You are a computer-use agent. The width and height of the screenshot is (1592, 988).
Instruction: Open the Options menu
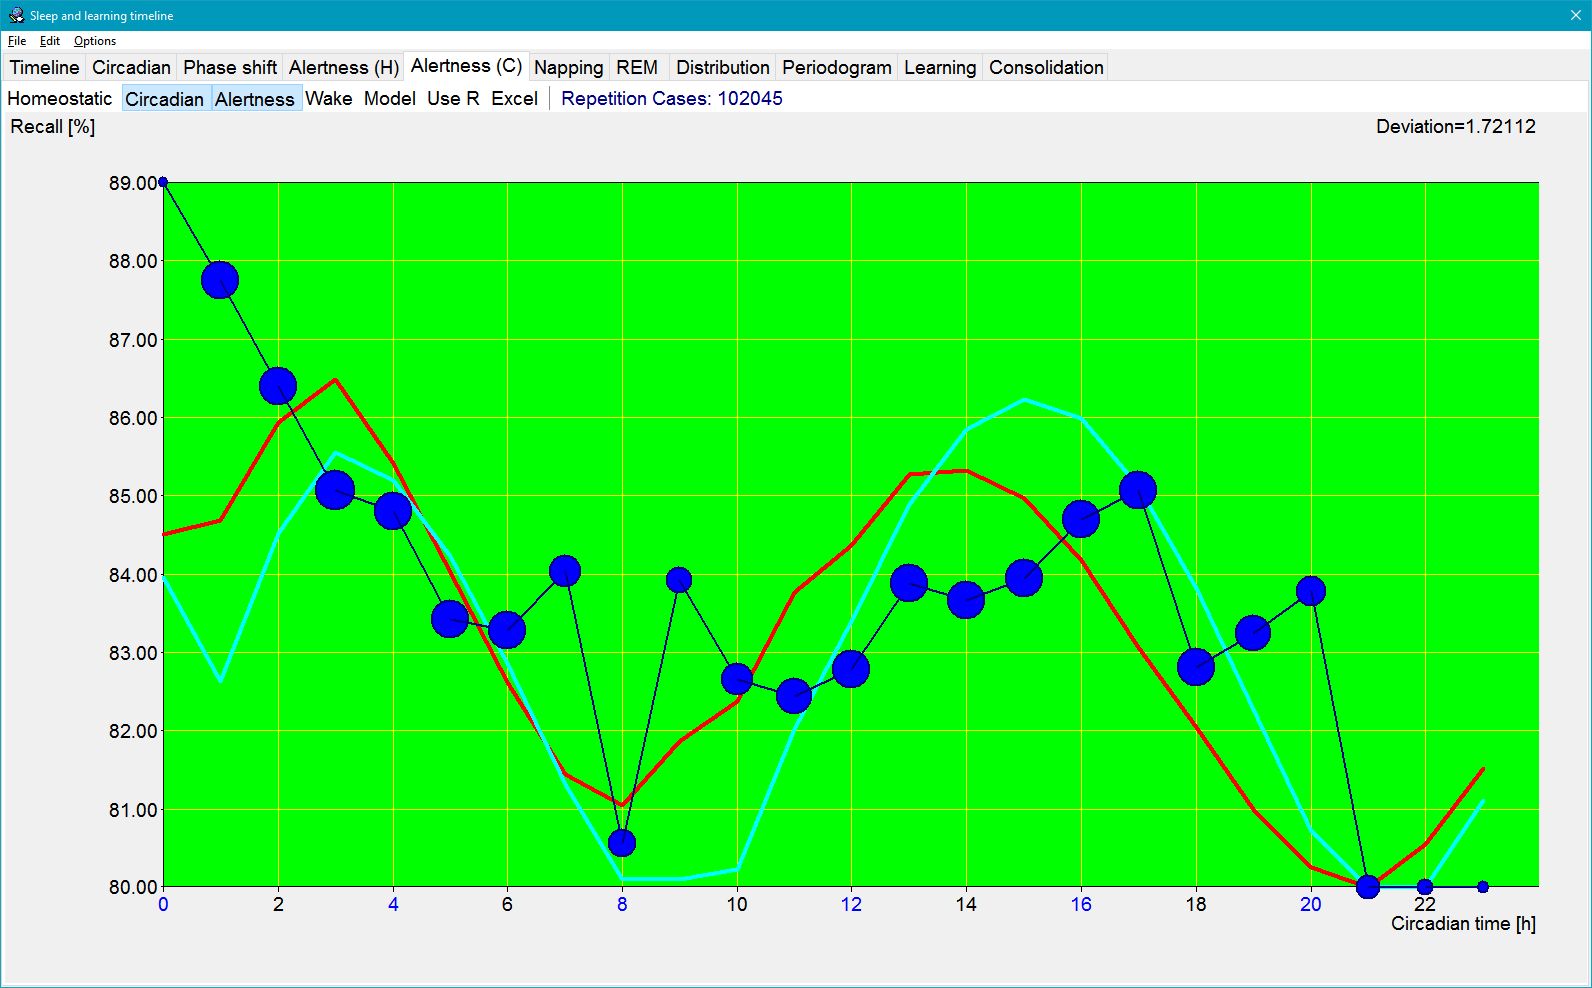point(95,41)
